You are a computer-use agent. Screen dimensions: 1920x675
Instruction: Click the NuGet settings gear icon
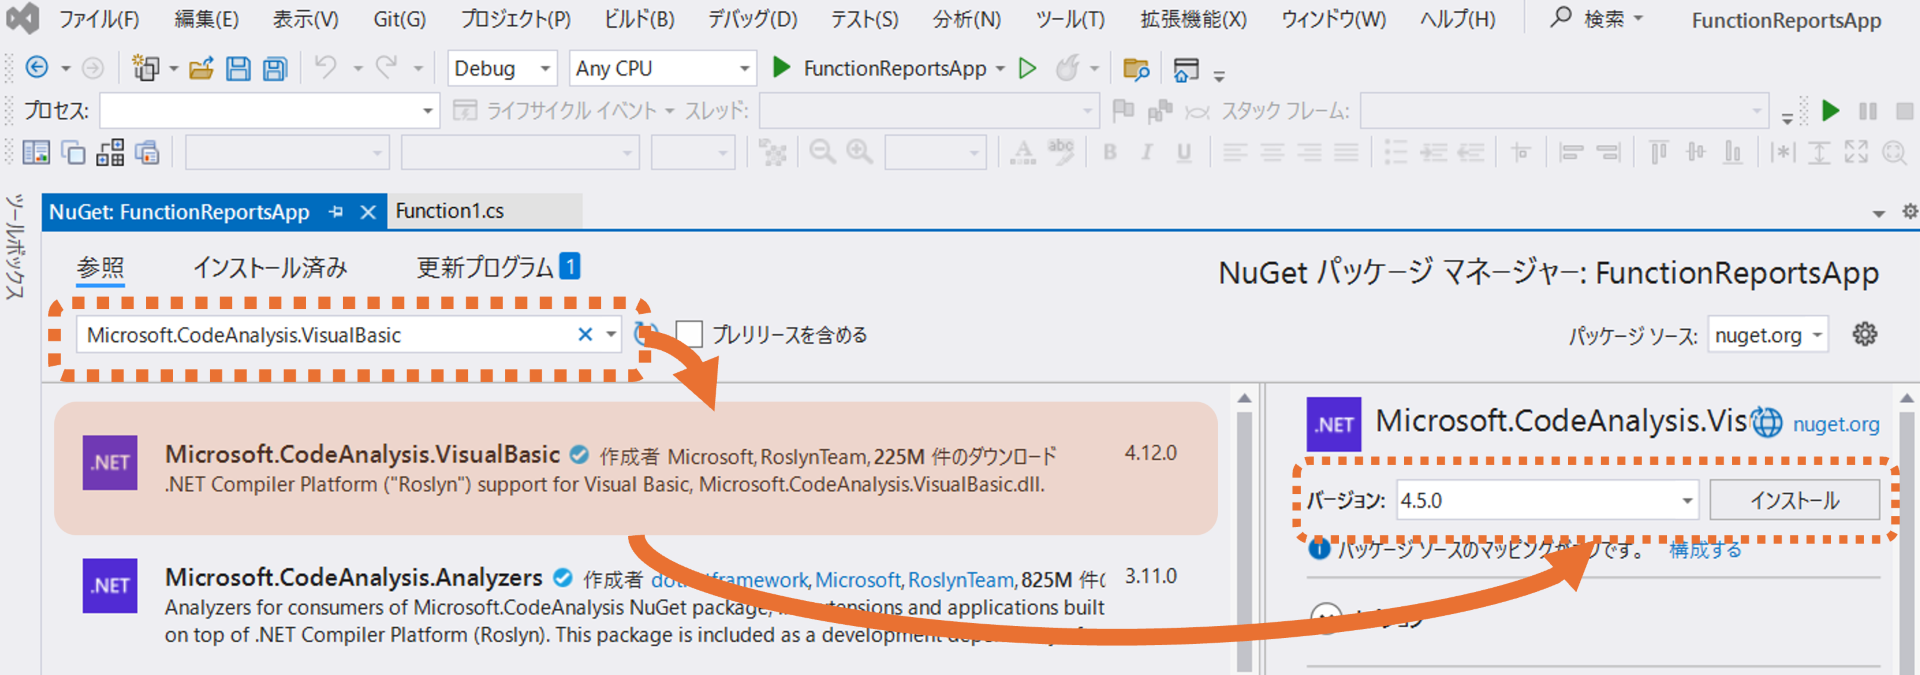(x=1865, y=334)
